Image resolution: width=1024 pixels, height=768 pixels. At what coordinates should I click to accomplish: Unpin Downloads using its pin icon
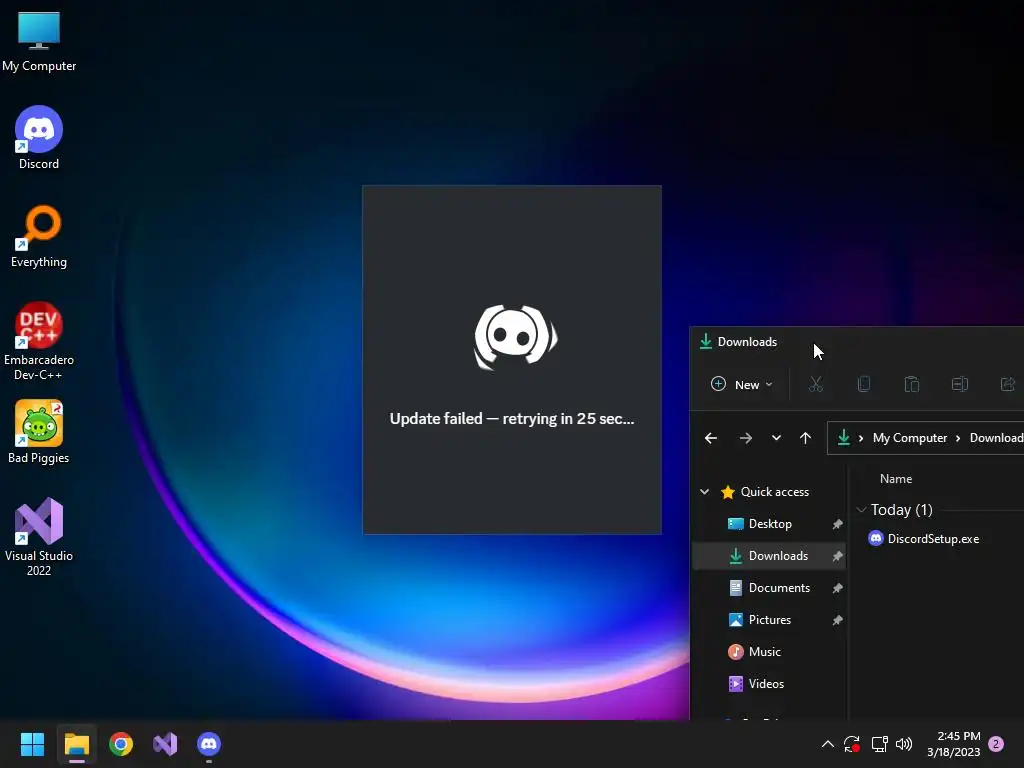[837, 556]
